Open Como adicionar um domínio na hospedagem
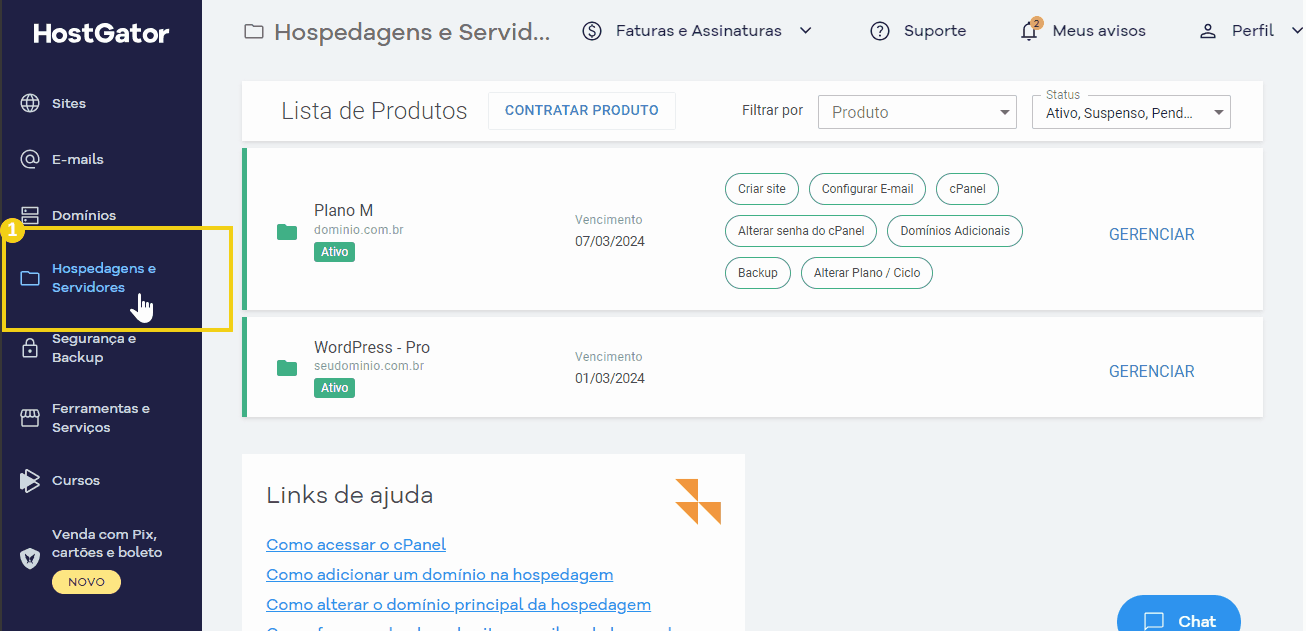 (x=440, y=575)
